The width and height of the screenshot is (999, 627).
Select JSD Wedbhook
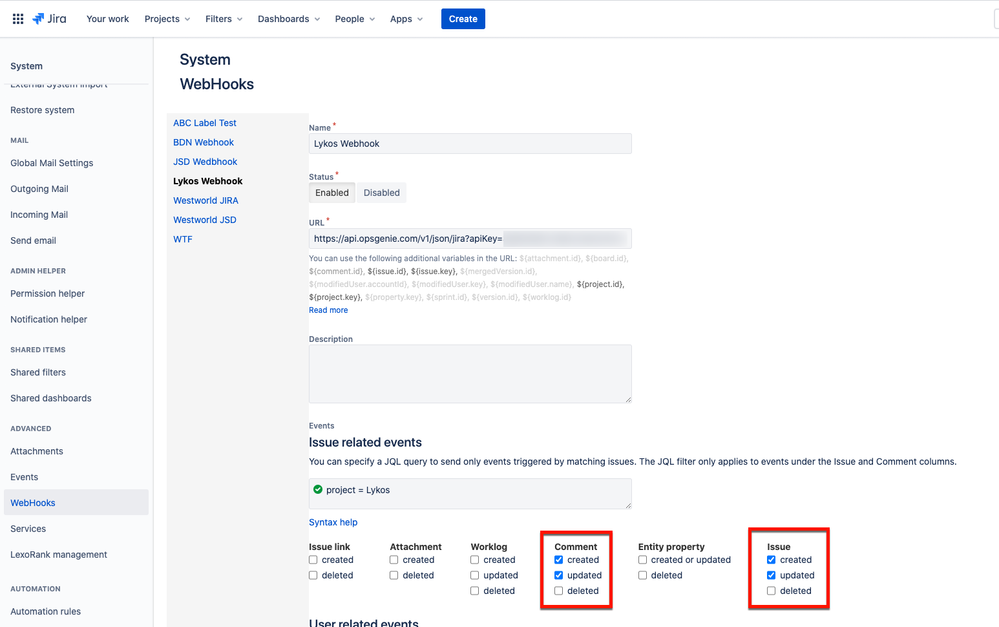205,162
